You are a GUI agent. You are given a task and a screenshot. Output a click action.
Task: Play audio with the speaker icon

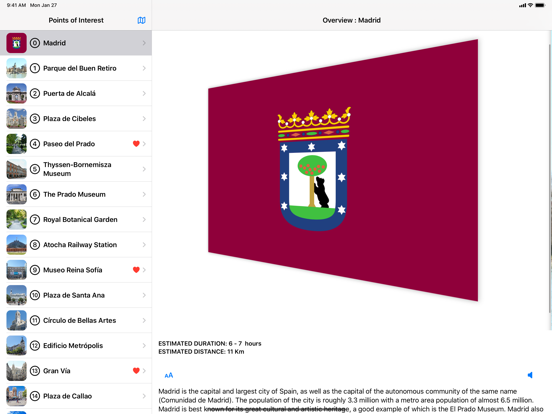[530, 375]
